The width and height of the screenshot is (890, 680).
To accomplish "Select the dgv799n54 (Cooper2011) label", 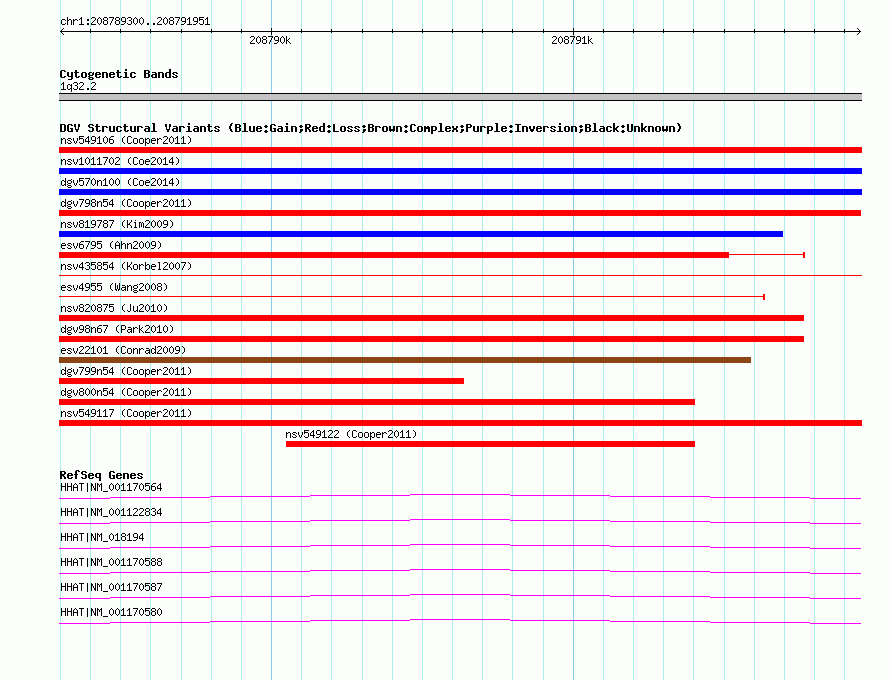I will [x=126, y=371].
